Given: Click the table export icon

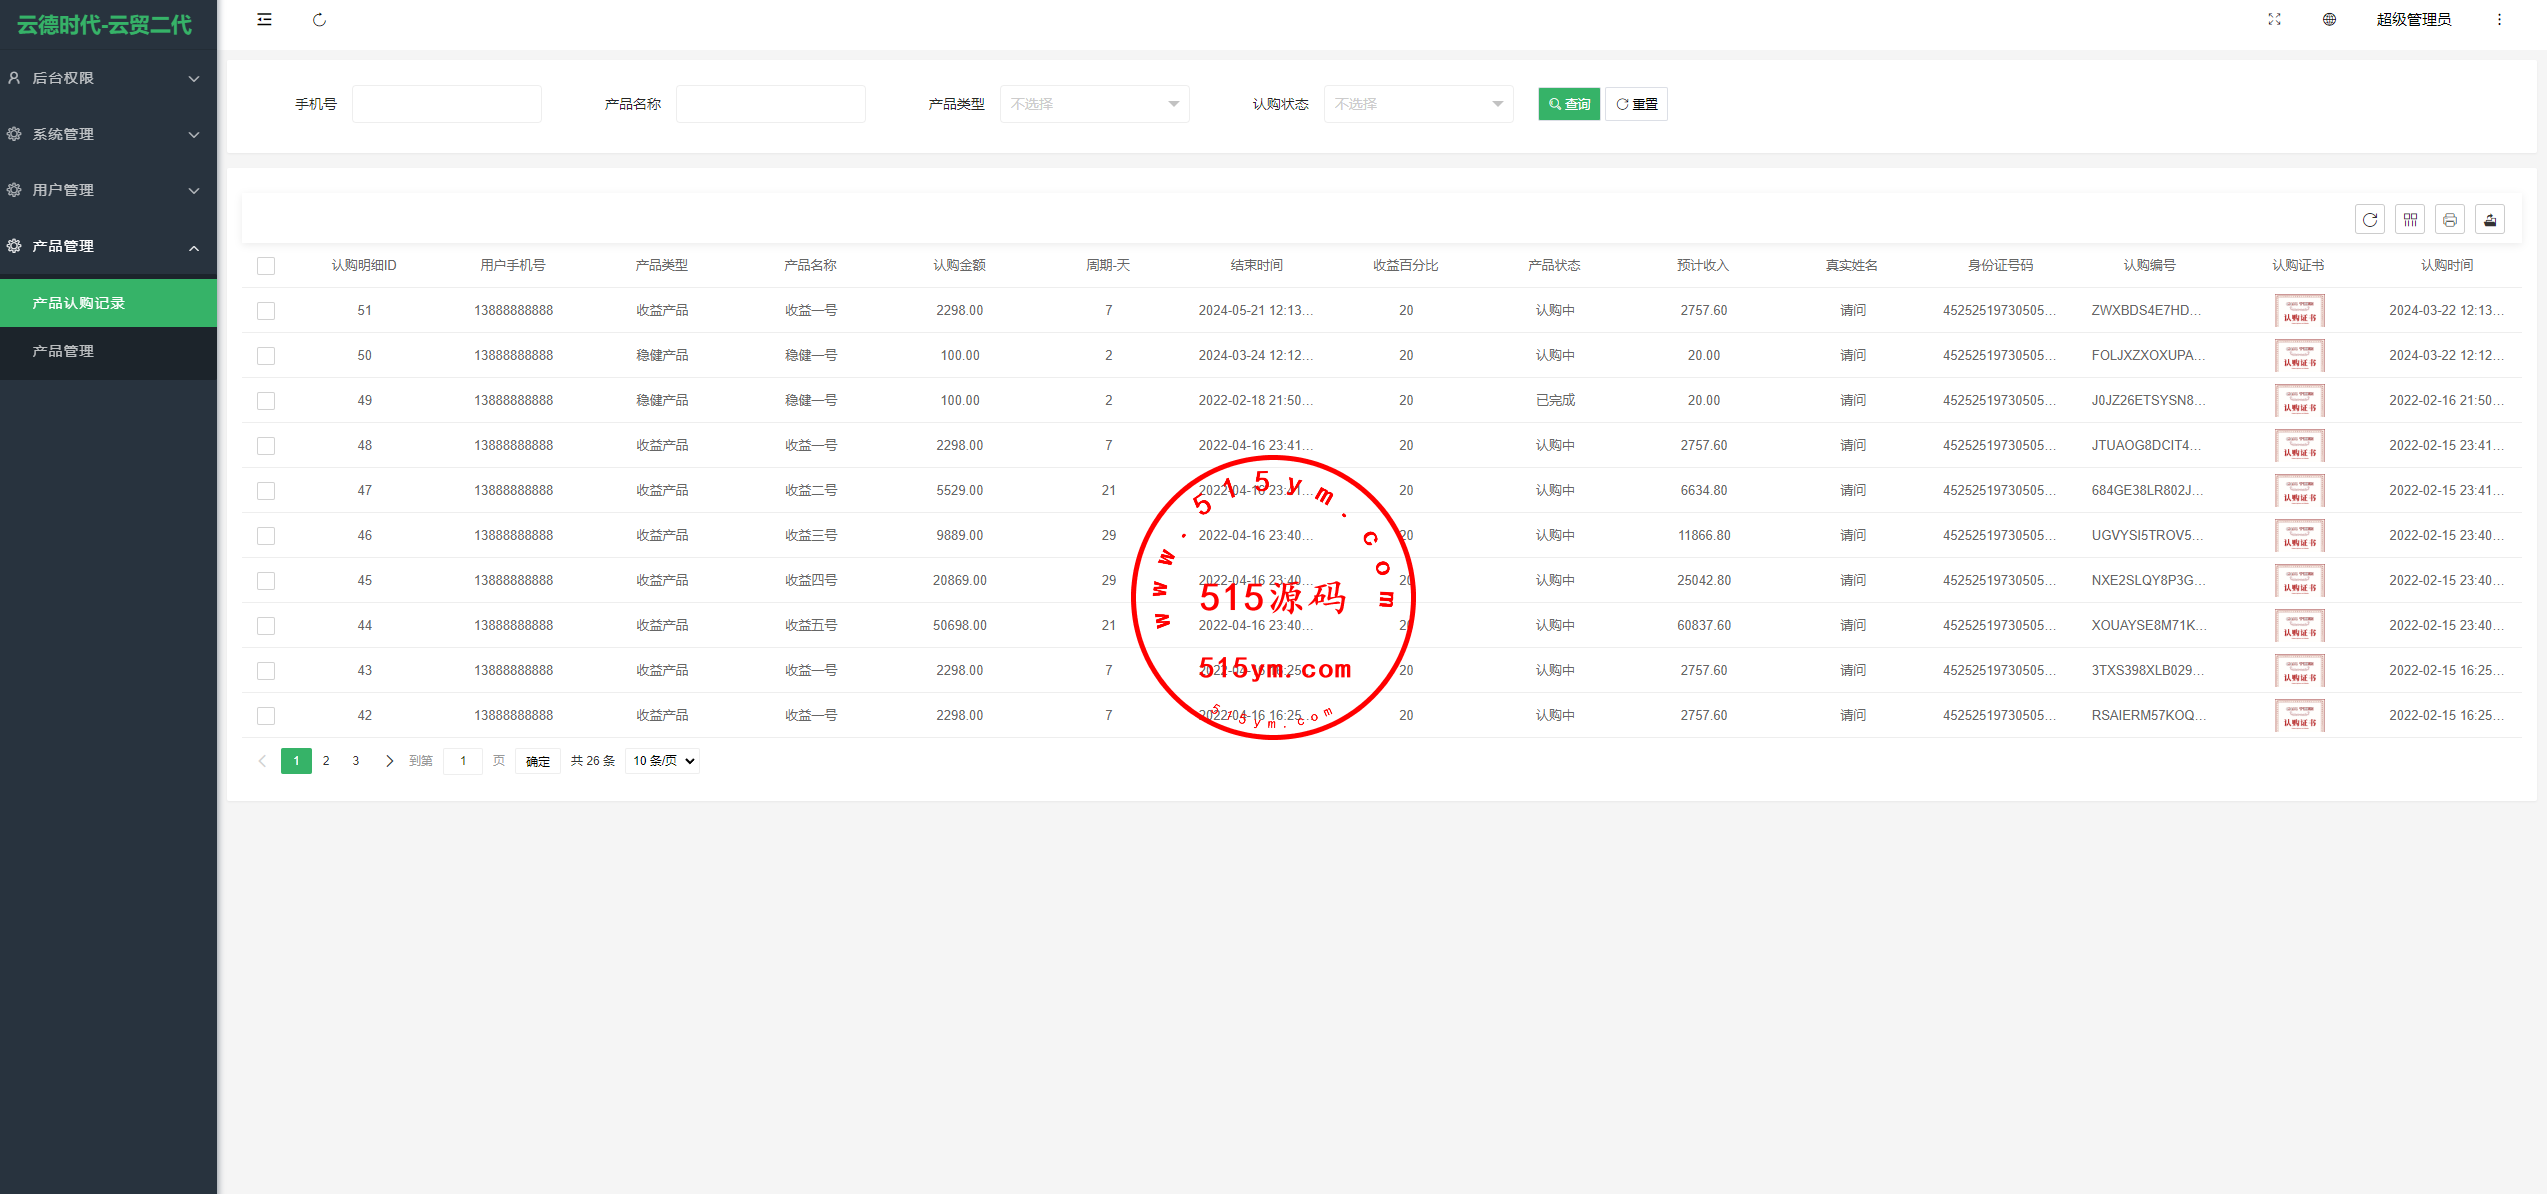Looking at the screenshot, I should (x=2490, y=220).
